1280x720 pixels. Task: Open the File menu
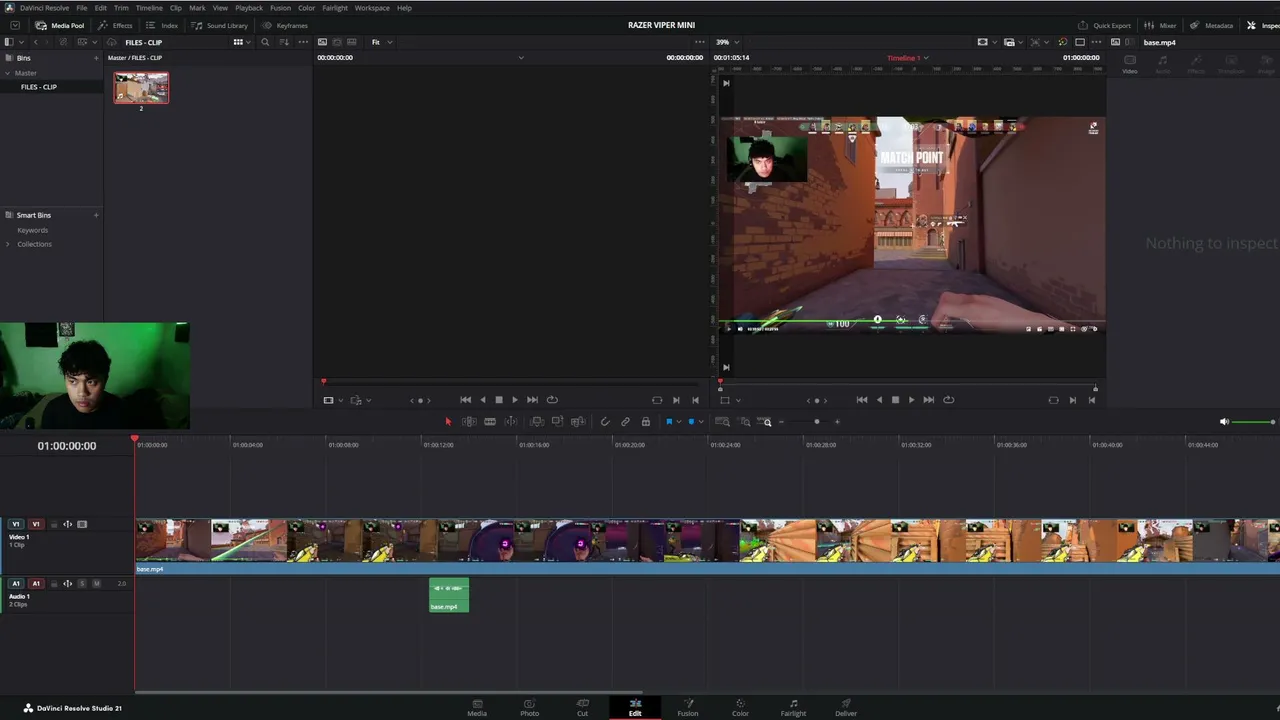point(82,8)
